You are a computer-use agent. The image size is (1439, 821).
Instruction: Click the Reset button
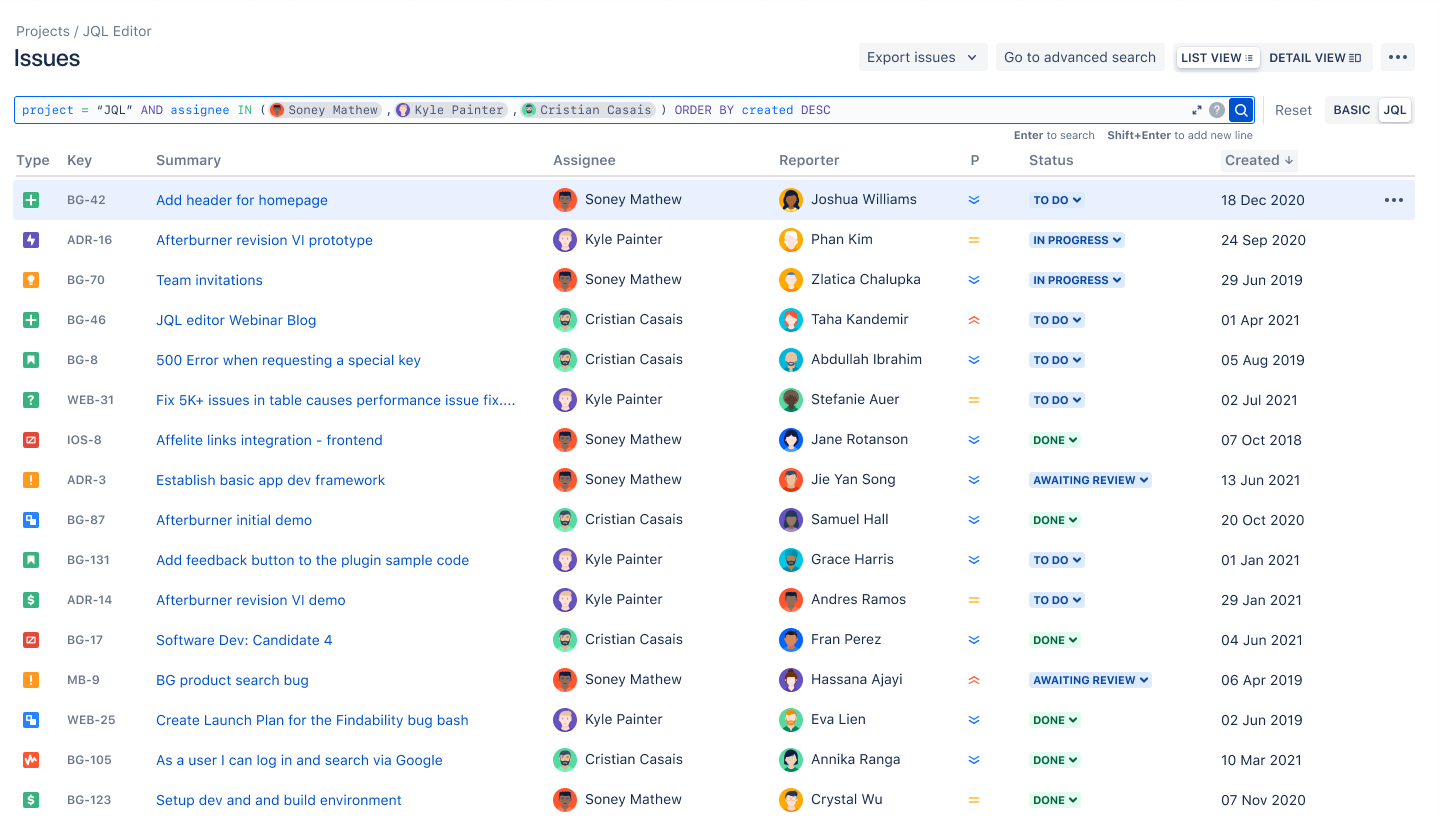[1293, 110]
